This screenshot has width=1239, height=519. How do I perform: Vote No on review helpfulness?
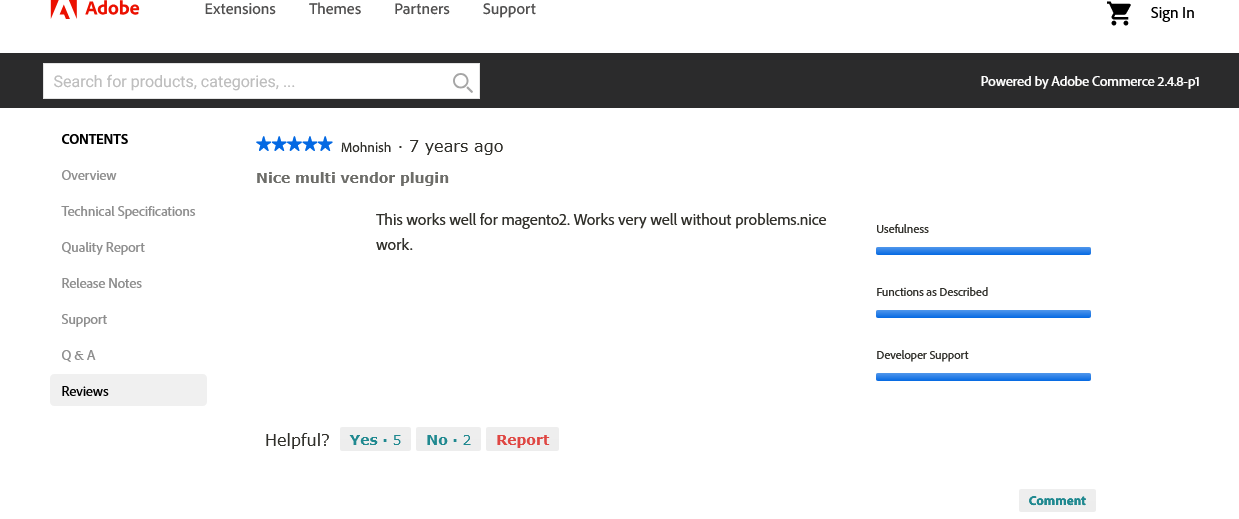click(x=448, y=439)
